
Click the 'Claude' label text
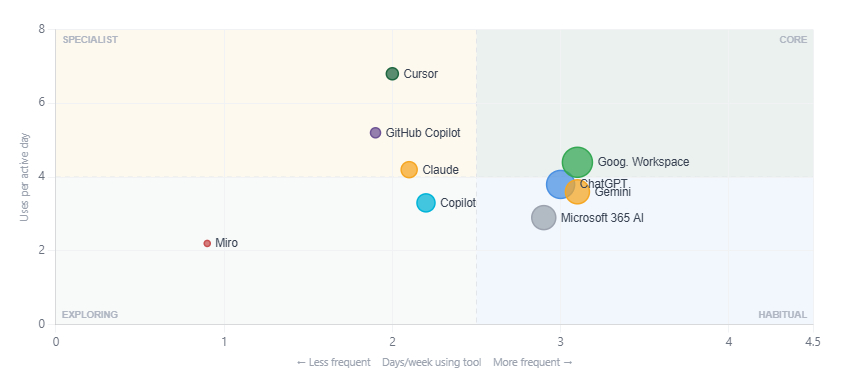(x=440, y=170)
